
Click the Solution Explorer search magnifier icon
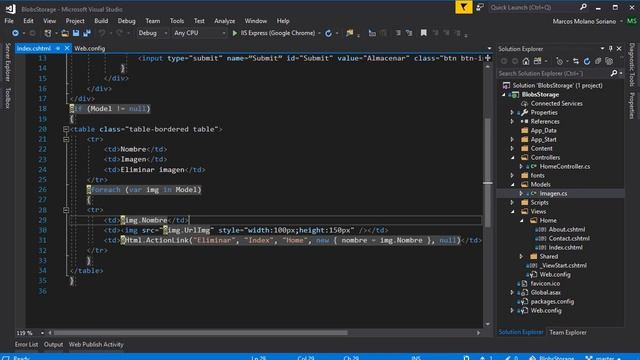pyautogui.click(x=613, y=73)
